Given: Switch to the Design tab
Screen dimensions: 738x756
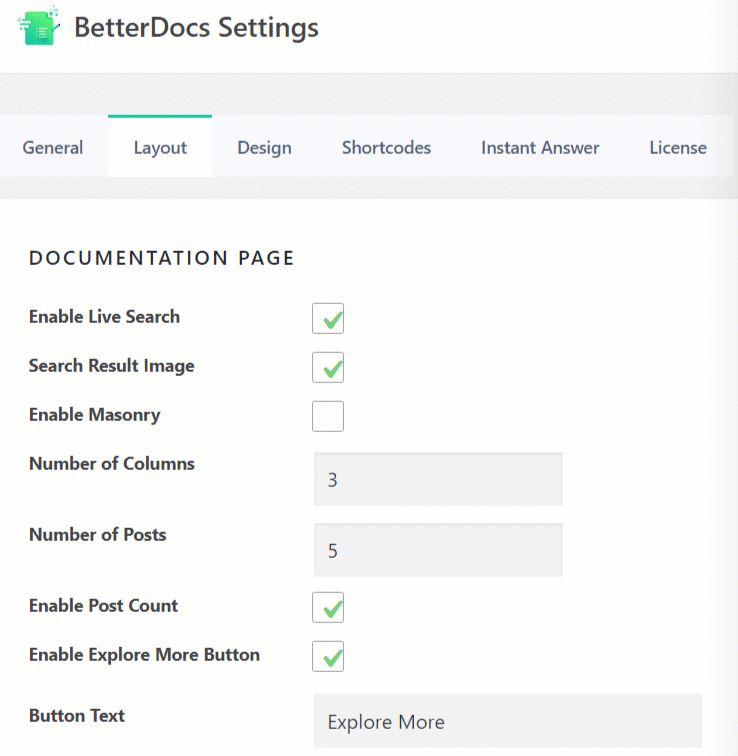Looking at the screenshot, I should coord(264,147).
